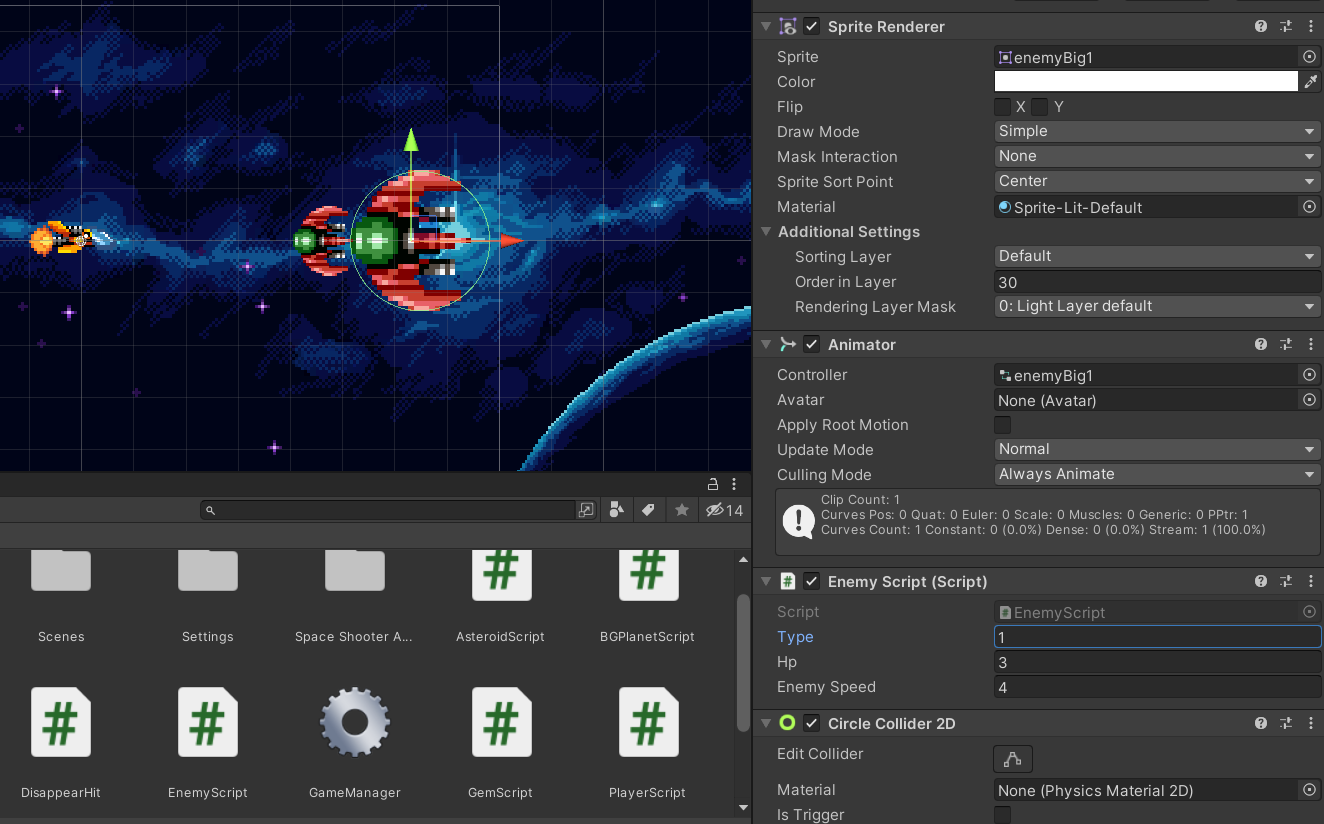Click the Sprite Renderer Material object picker
Screen dimensions: 1324x824
click(x=1309, y=207)
